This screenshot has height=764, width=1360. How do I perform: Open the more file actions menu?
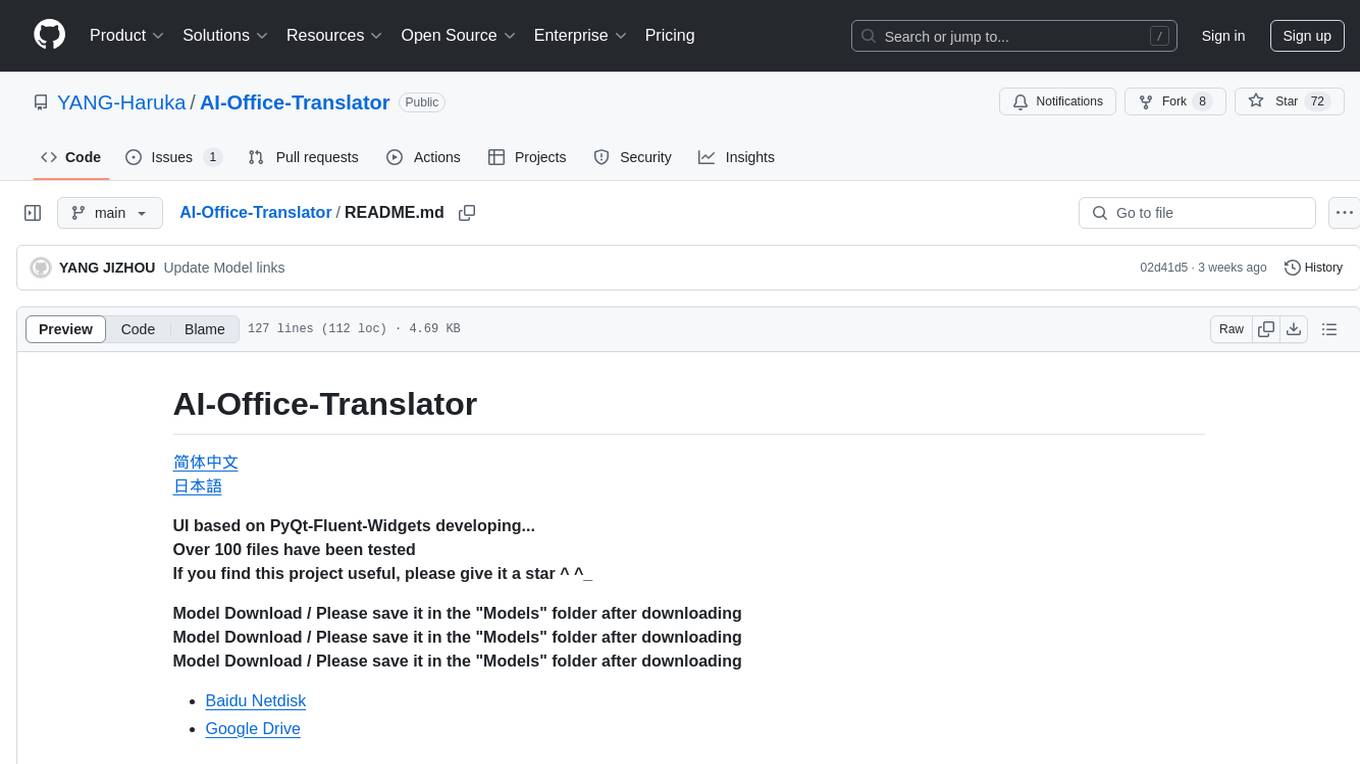click(x=1344, y=213)
